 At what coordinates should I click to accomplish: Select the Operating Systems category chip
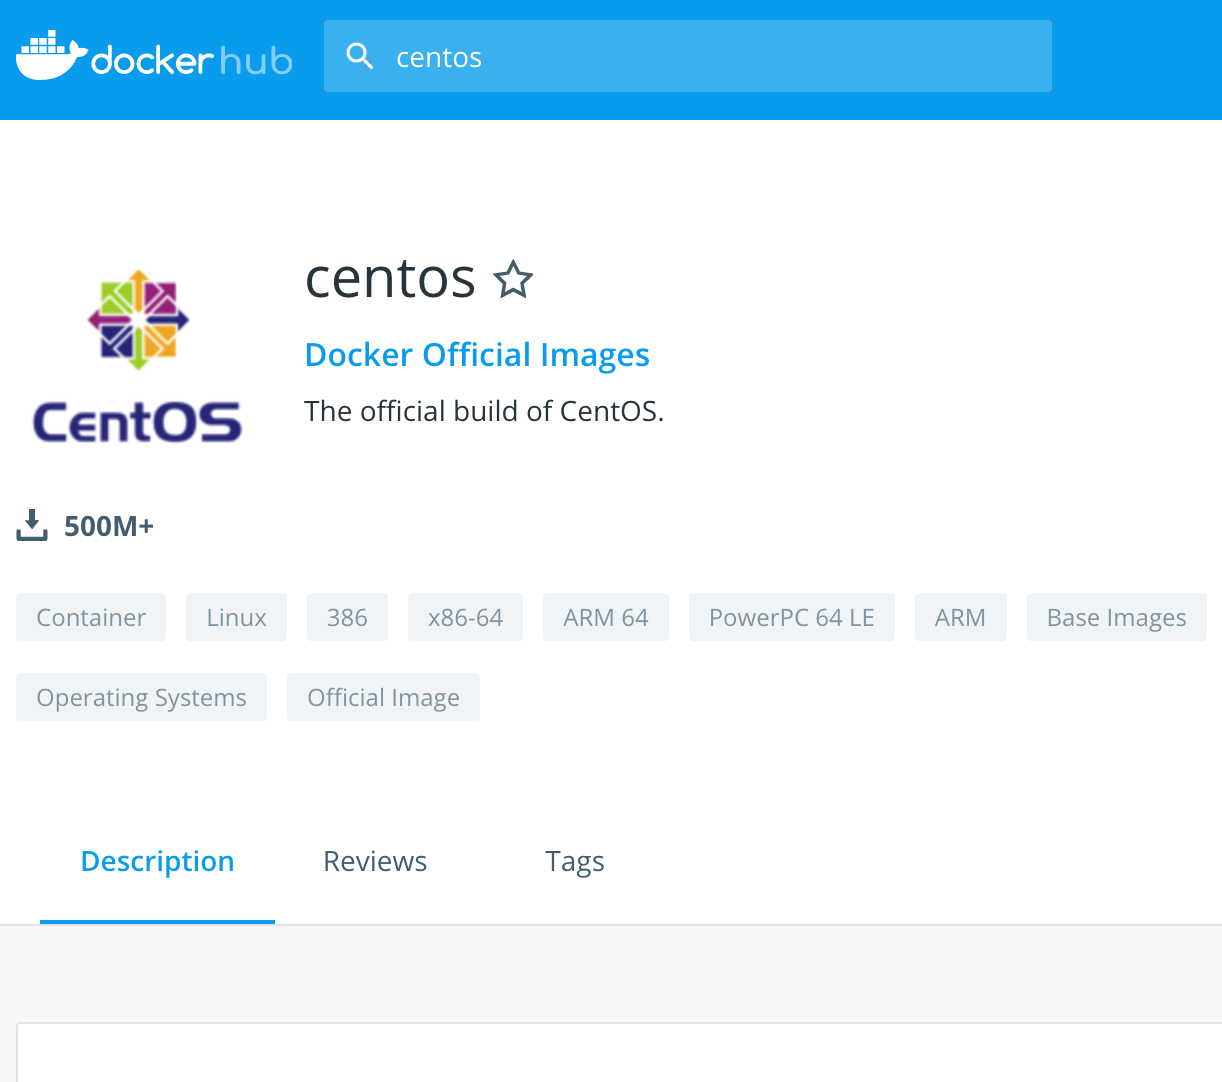click(141, 697)
